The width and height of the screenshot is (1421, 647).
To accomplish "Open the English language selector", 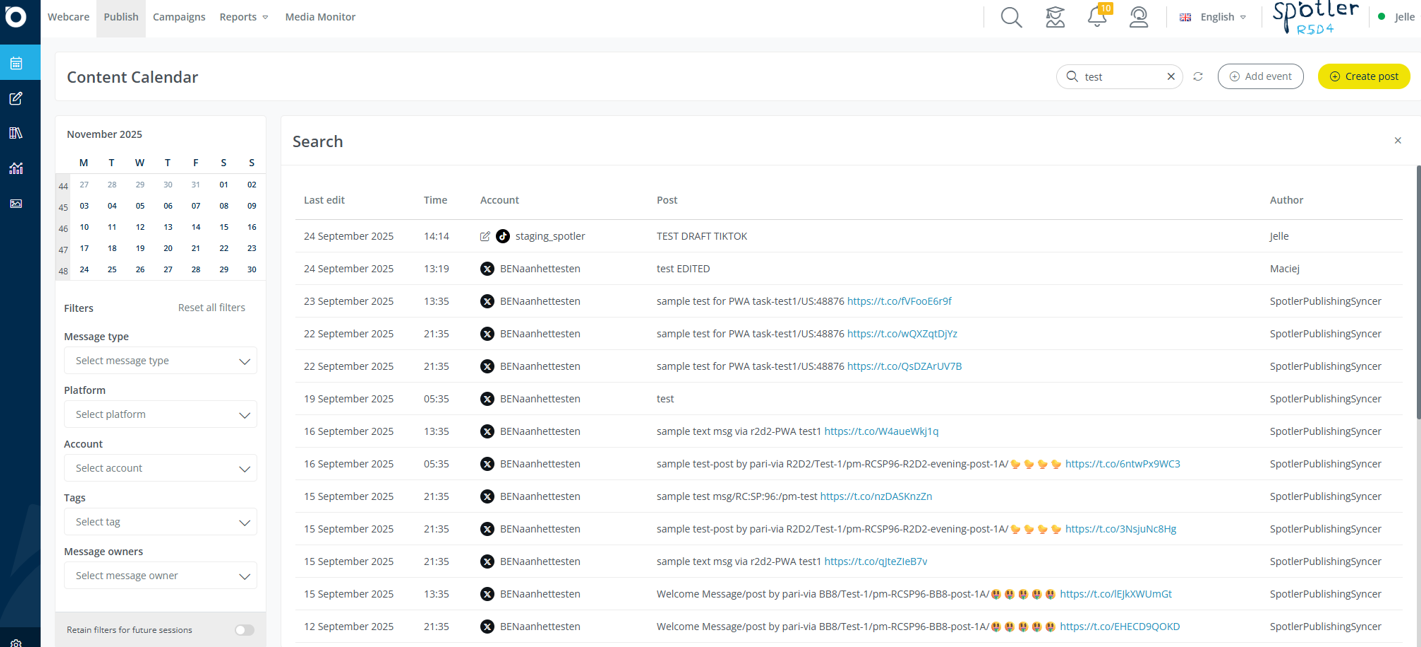I will pos(1213,17).
